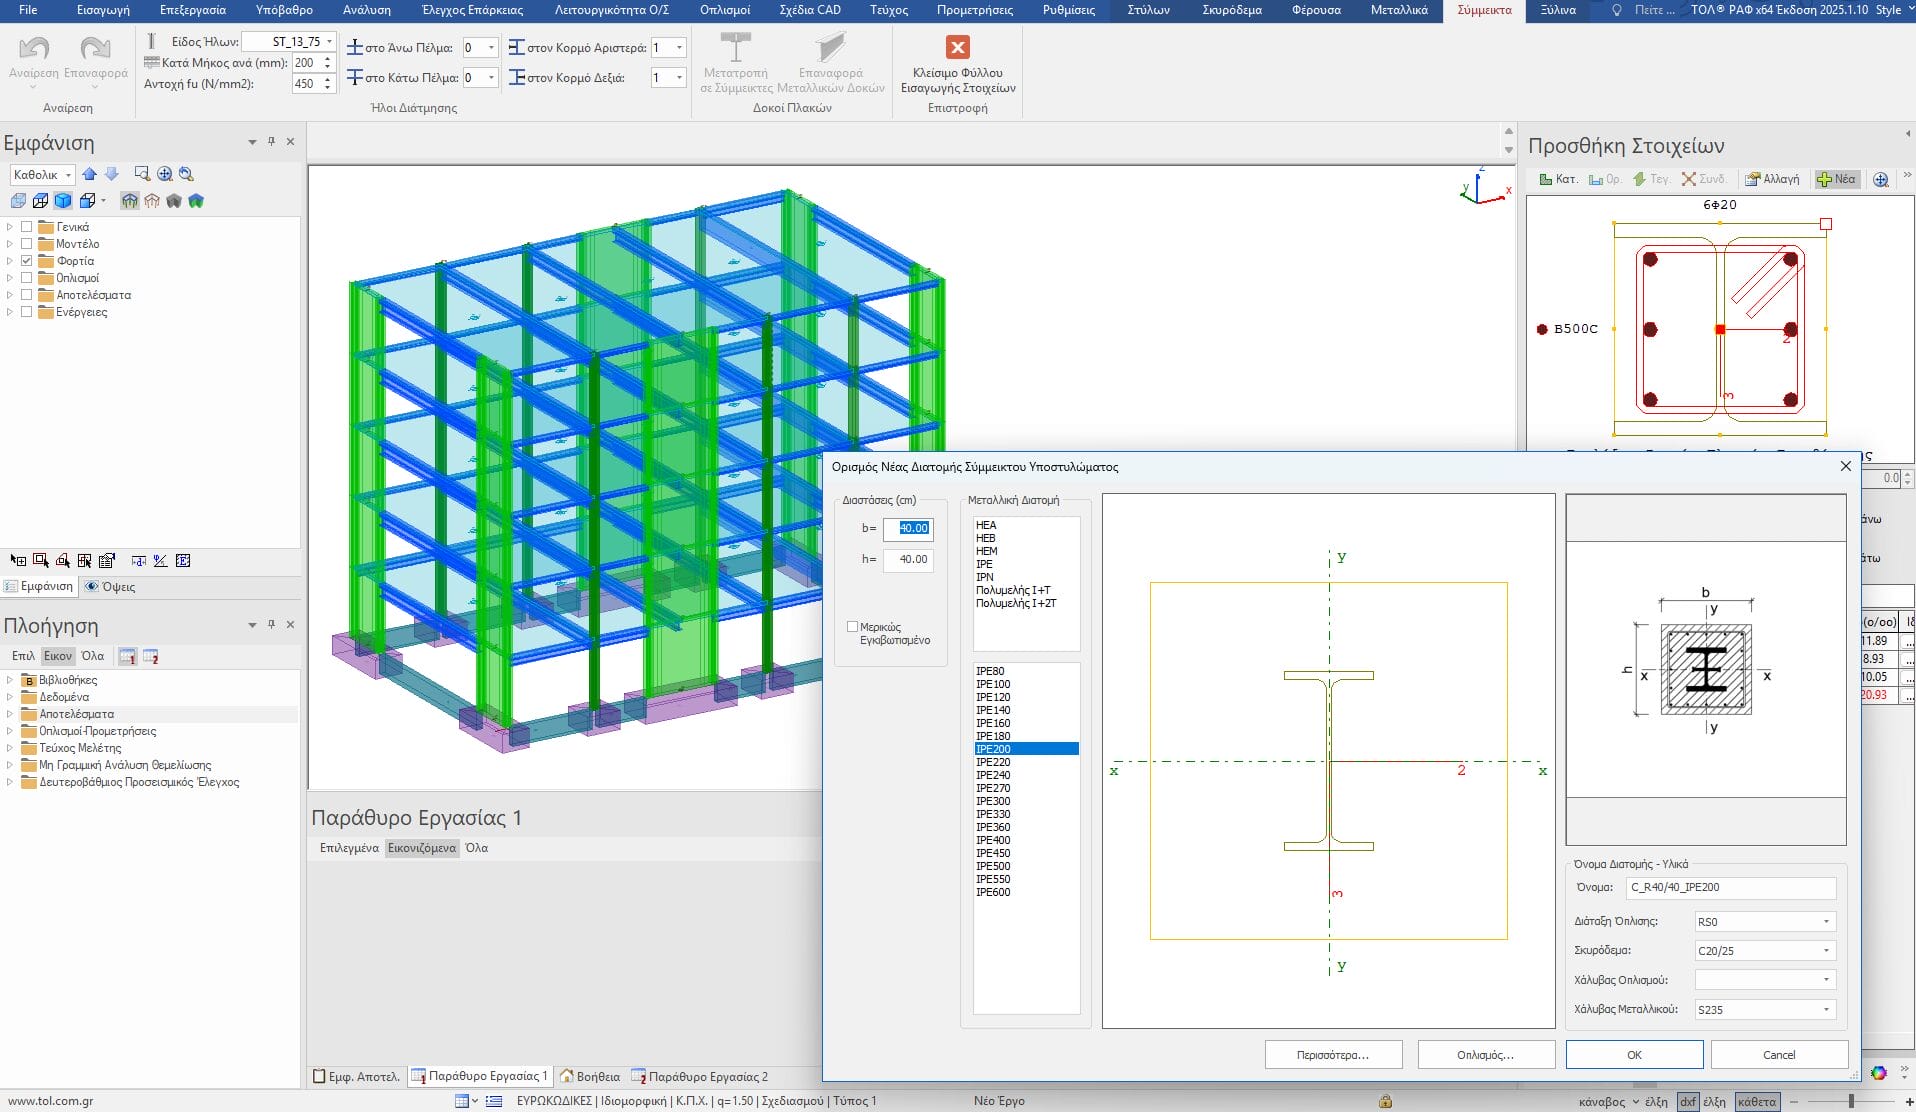This screenshot has width=1916, height=1112.
Task: Uncheck the Φορτία layer checkbox
Action: [27, 261]
